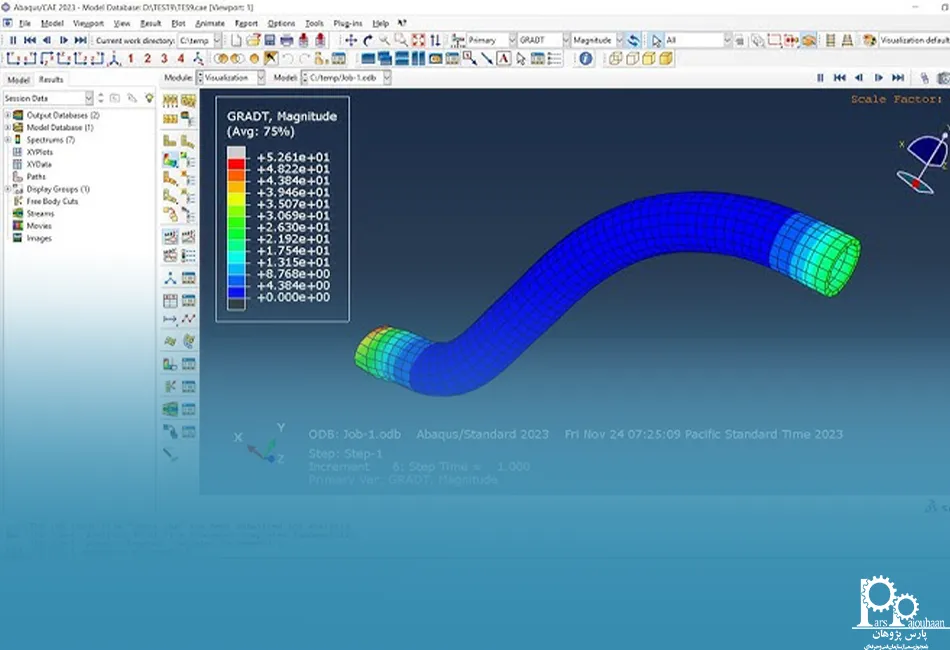The width and height of the screenshot is (950, 650).
Task: Jump to last frame in right-side playback bar
Action: coord(898,78)
